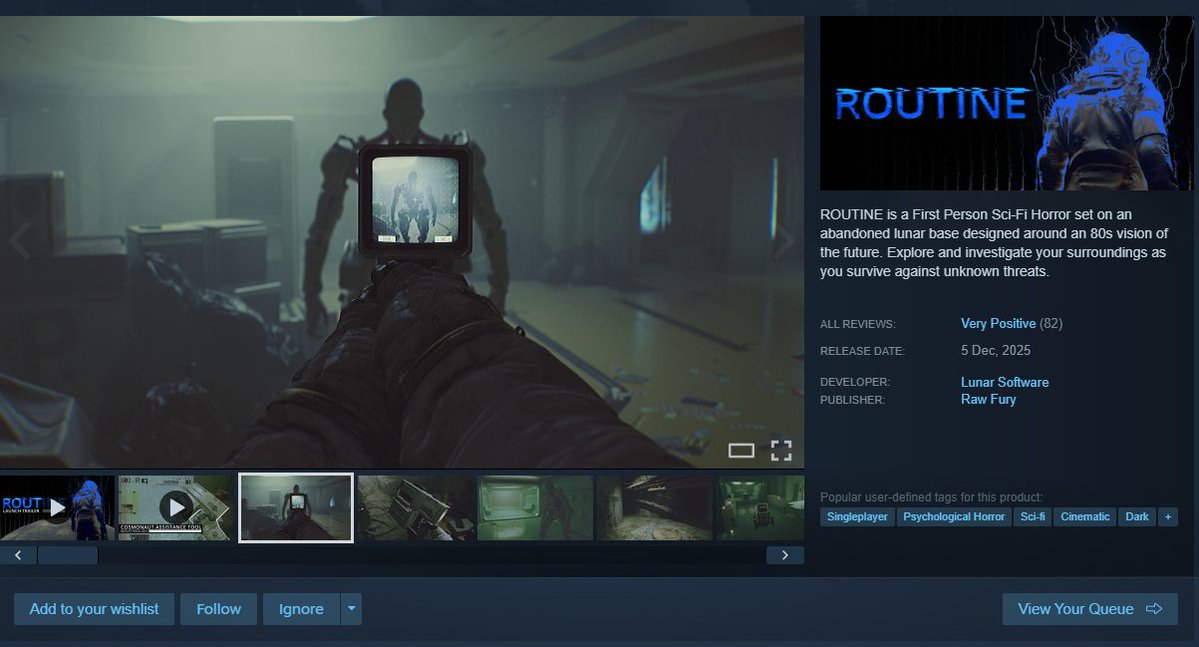The height and width of the screenshot is (647, 1199).
Task: Select the Cinematic tag
Action: (1085, 517)
